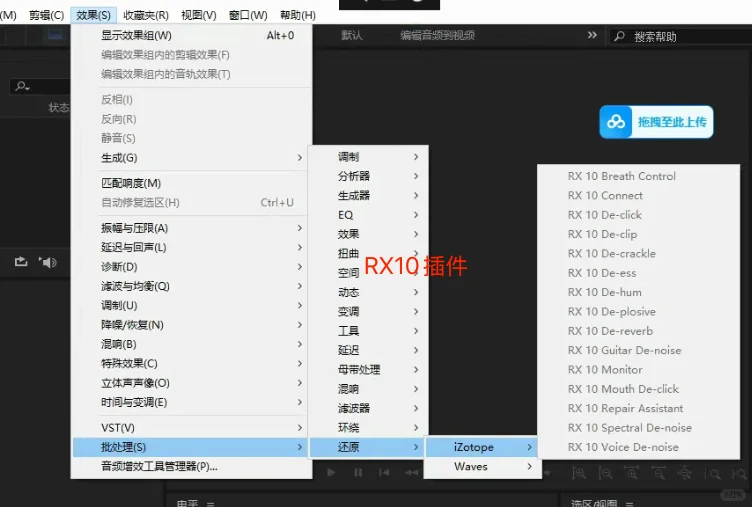Select 匹配响度(M) in the effects menu
Screen dimensions: 752x507
coord(191,183)
